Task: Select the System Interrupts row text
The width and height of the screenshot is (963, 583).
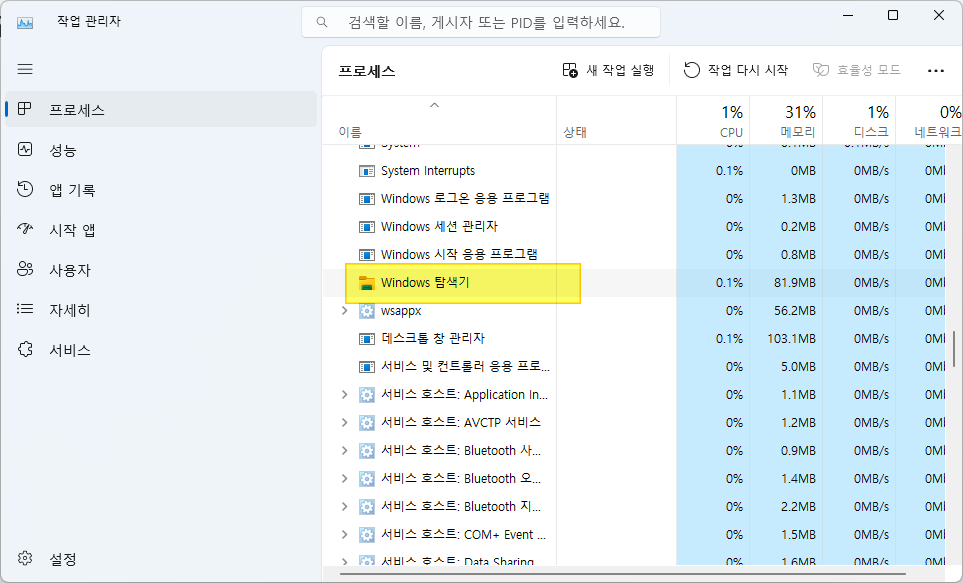Action: click(427, 171)
